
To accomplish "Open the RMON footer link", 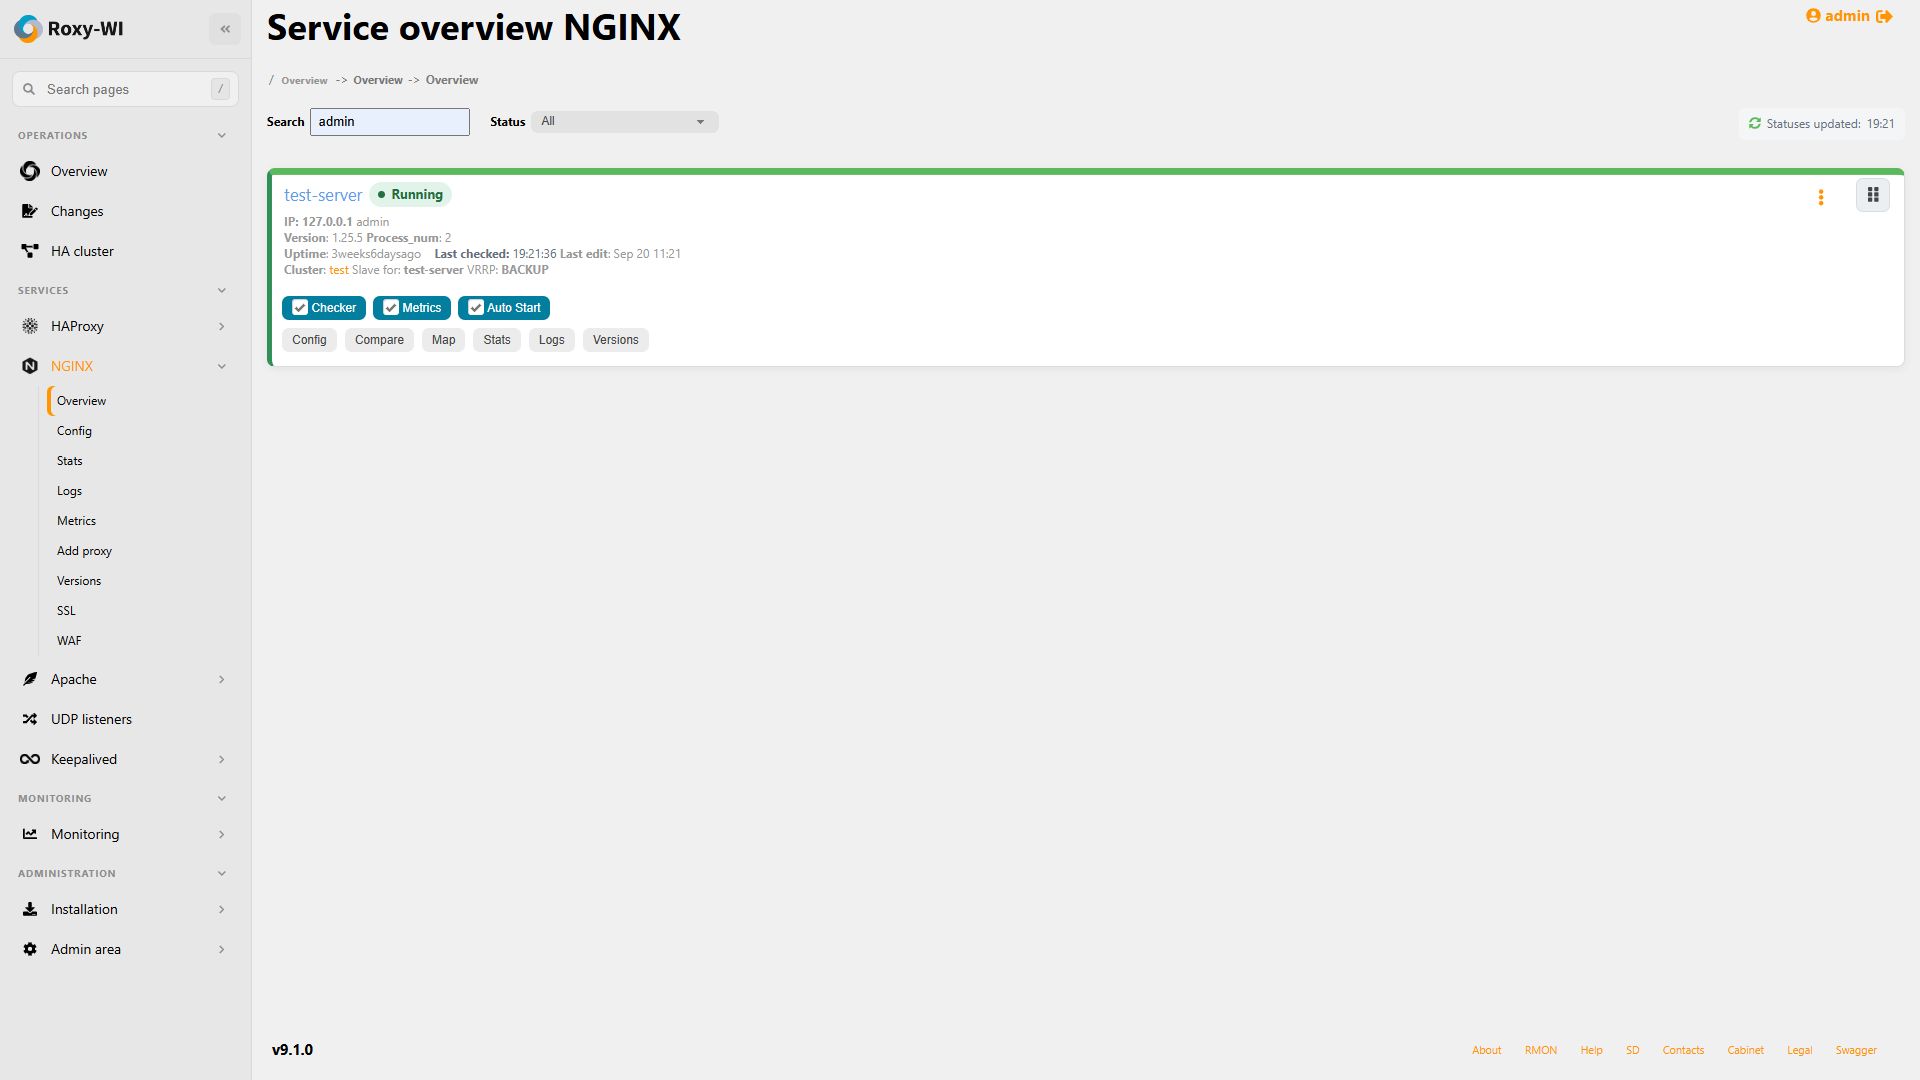I will (x=1540, y=1050).
